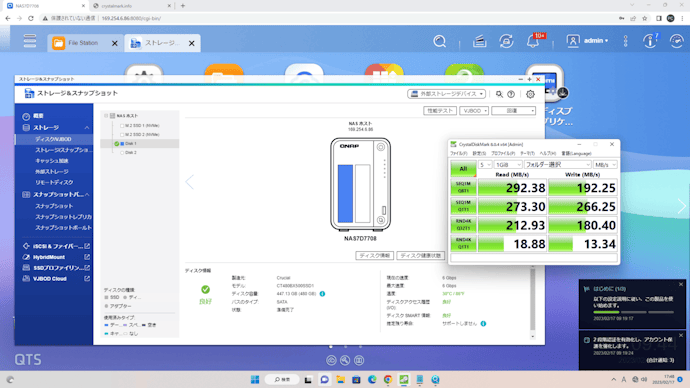This screenshot has height=388, width=690.
Task: Open File Explorer on the taskbar
Action: coord(340,380)
